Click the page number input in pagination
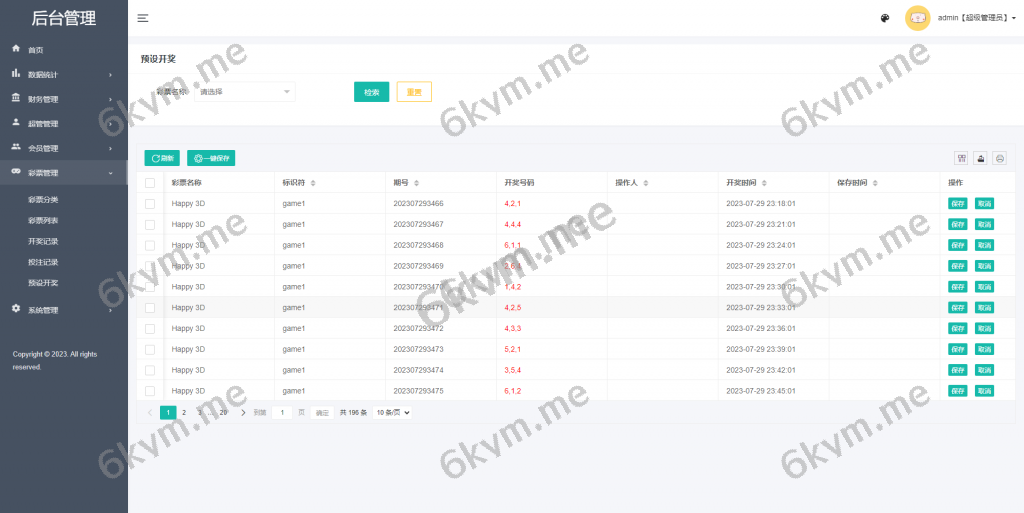This screenshot has width=1024, height=513. (x=282, y=412)
